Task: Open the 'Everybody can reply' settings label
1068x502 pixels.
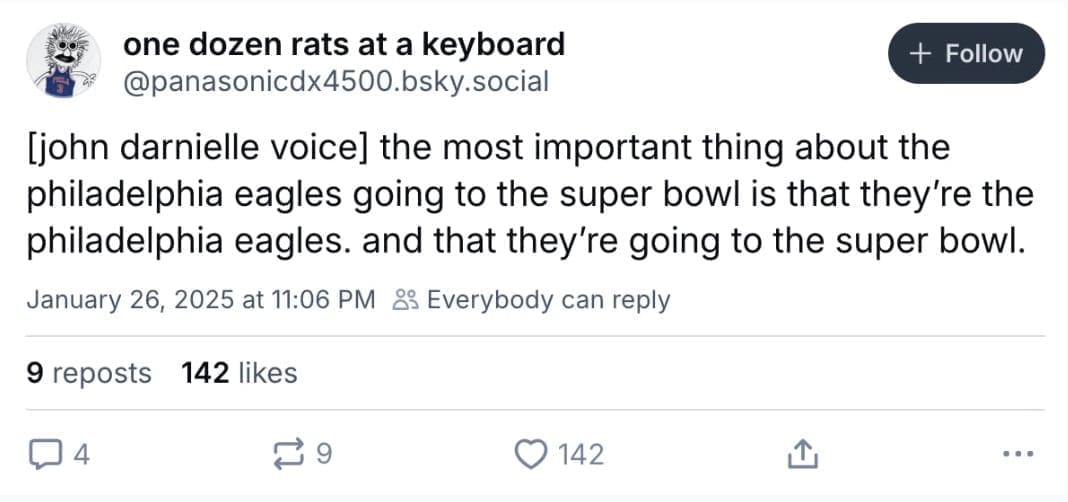Action: coord(548,299)
